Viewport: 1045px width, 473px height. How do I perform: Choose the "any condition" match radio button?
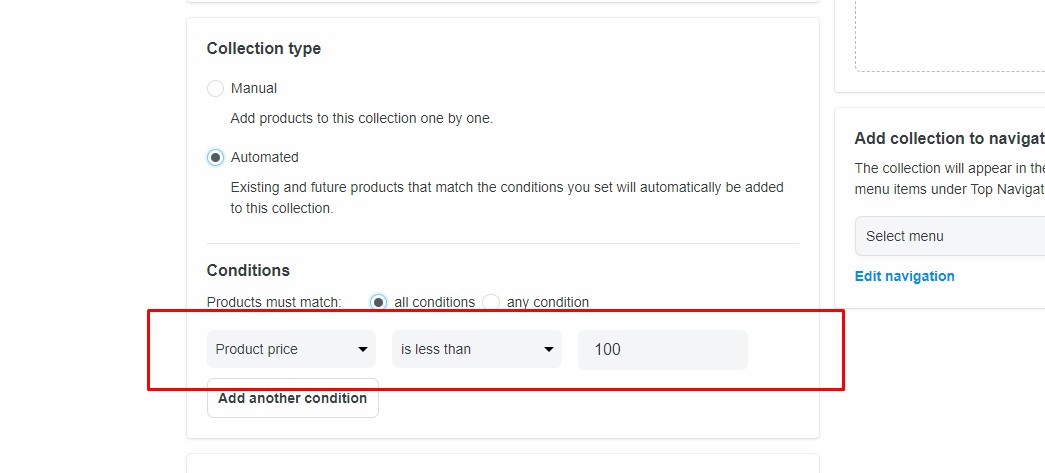pos(491,302)
